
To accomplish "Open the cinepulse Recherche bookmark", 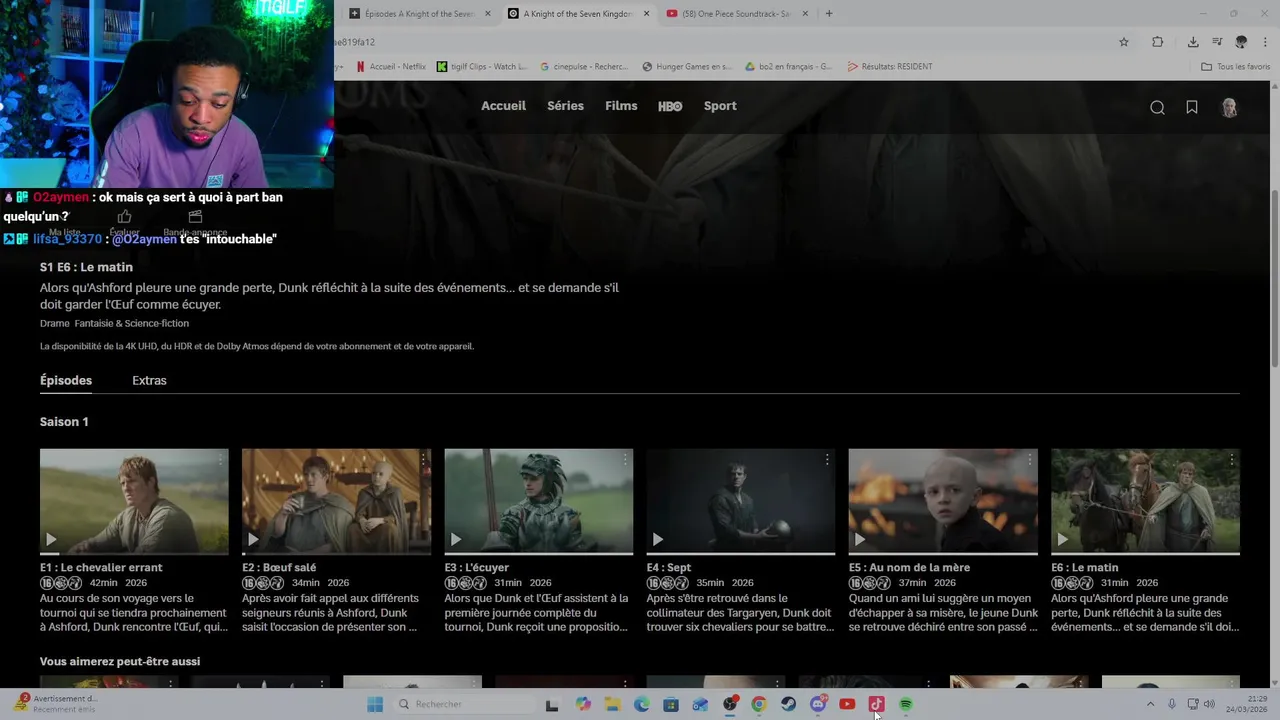I will pyautogui.click(x=584, y=67).
